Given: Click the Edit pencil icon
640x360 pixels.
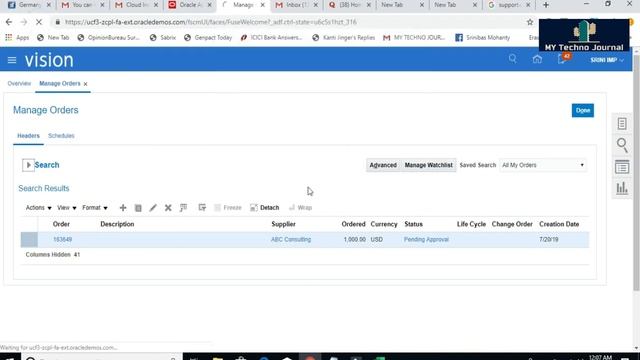Looking at the screenshot, I should pyautogui.click(x=153, y=208).
